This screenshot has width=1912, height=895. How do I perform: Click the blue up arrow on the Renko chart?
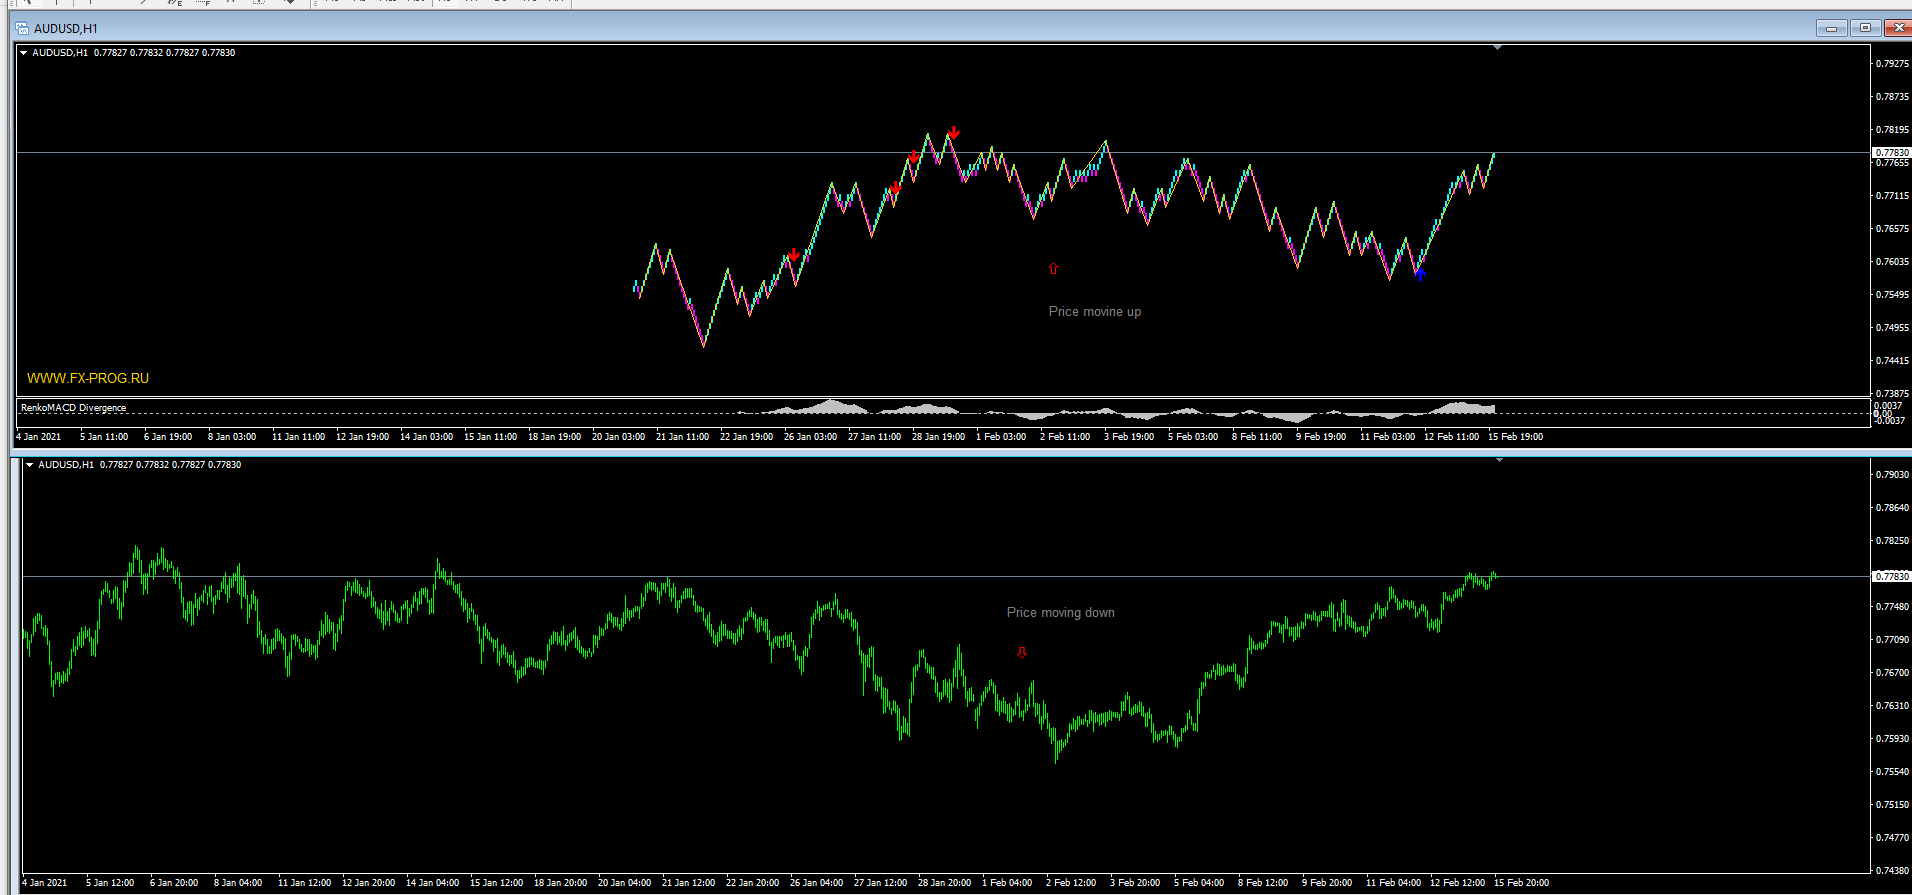1420,274
